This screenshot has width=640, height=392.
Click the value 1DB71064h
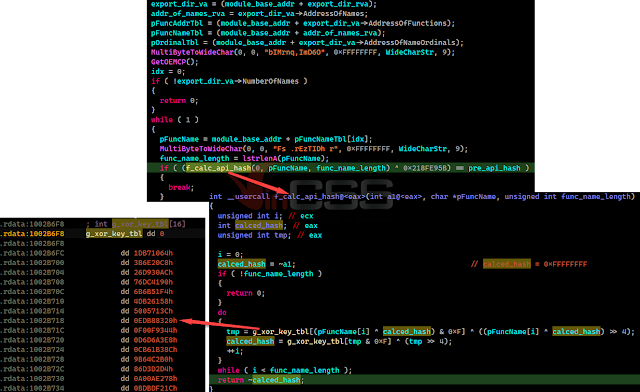coord(153,253)
